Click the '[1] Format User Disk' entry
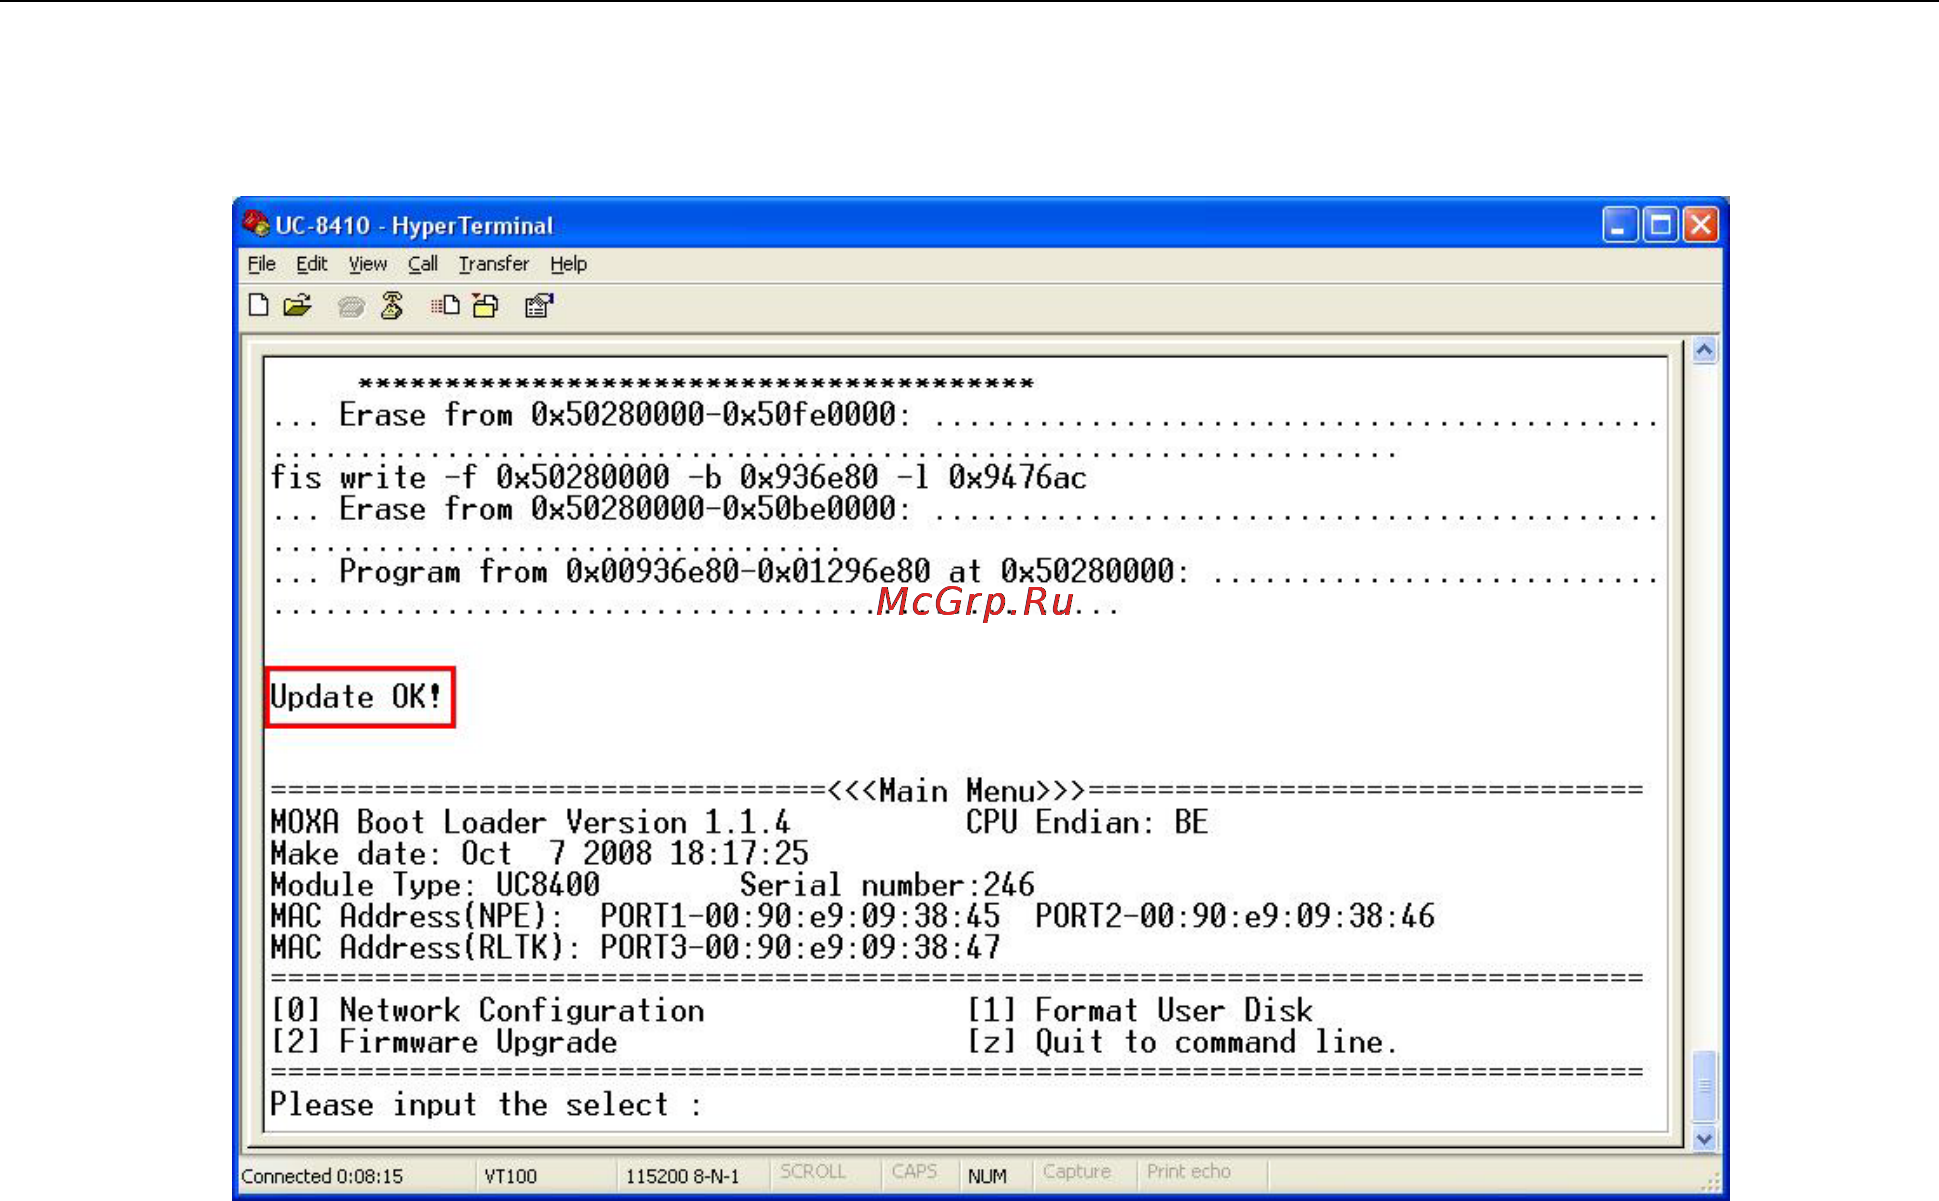This screenshot has width=1939, height=1201. (x=1139, y=1011)
